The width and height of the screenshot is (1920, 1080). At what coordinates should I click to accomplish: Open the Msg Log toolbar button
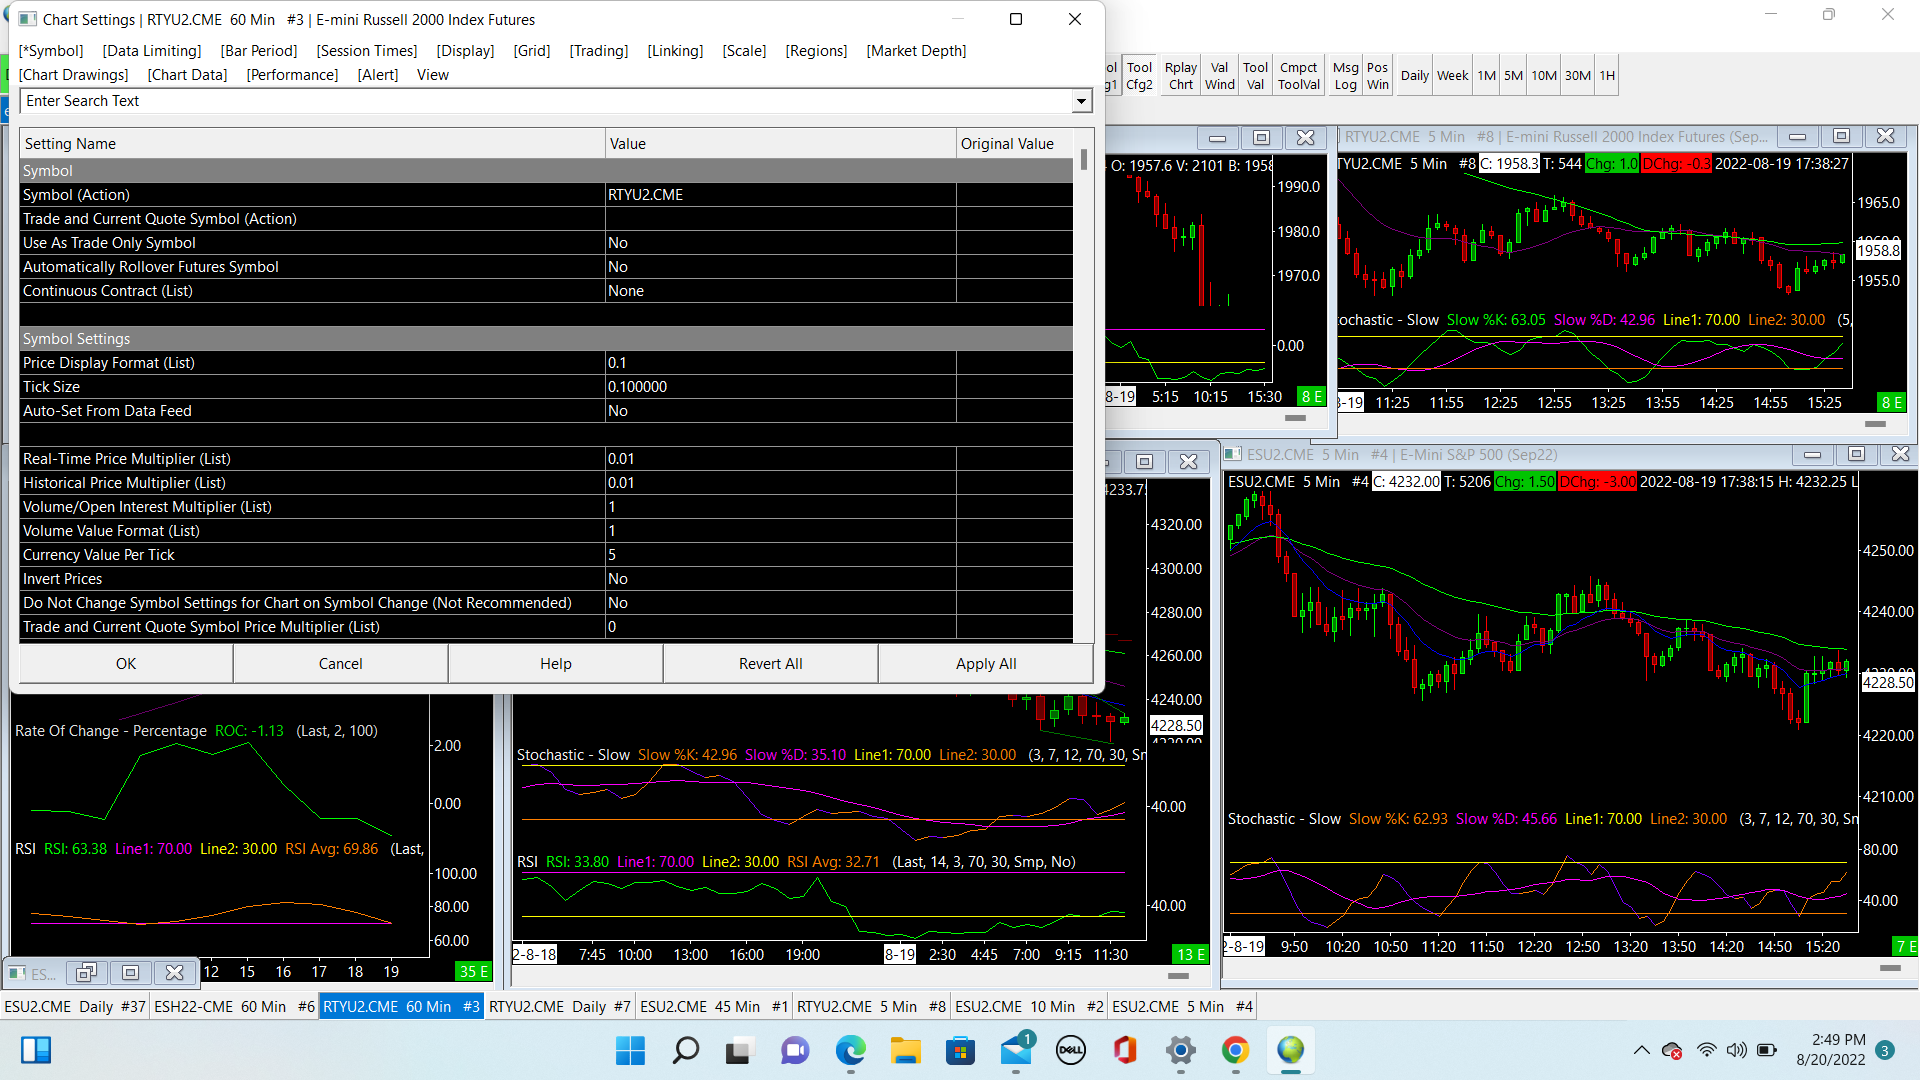click(1345, 76)
